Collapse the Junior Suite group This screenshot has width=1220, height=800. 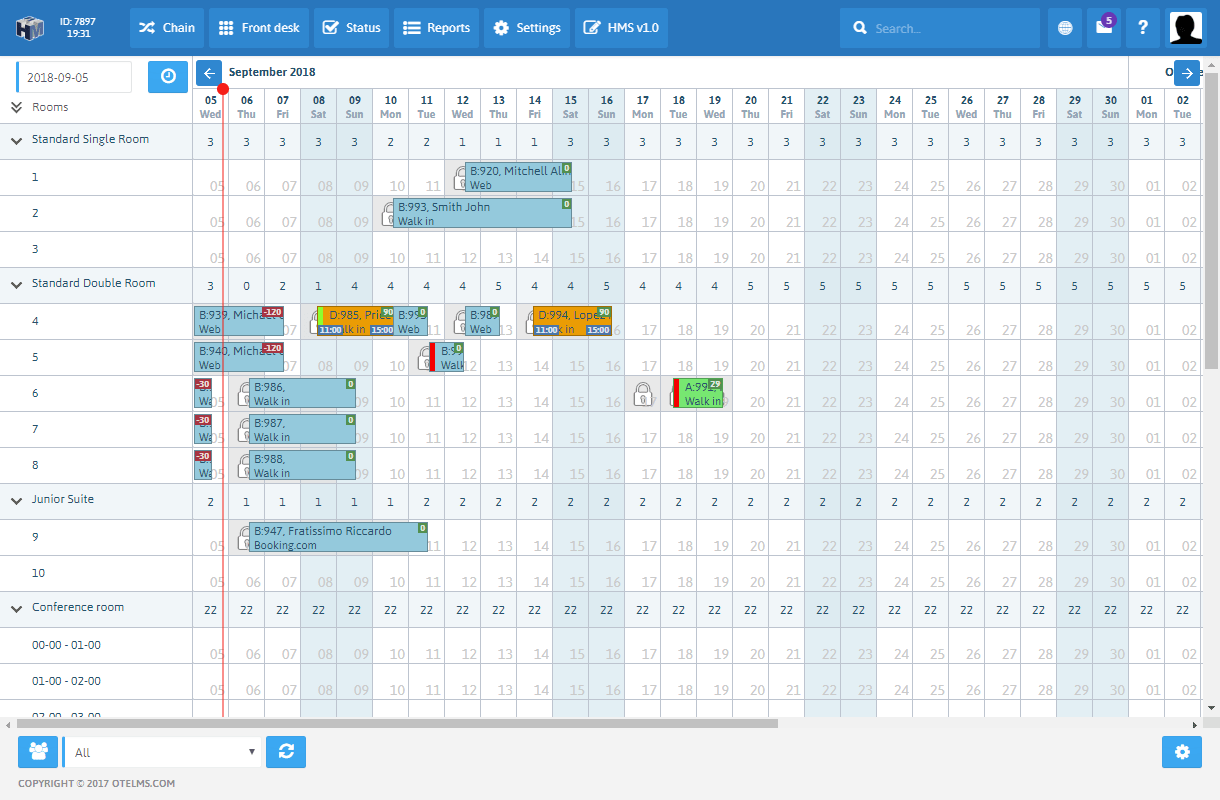pyautogui.click(x=16, y=501)
